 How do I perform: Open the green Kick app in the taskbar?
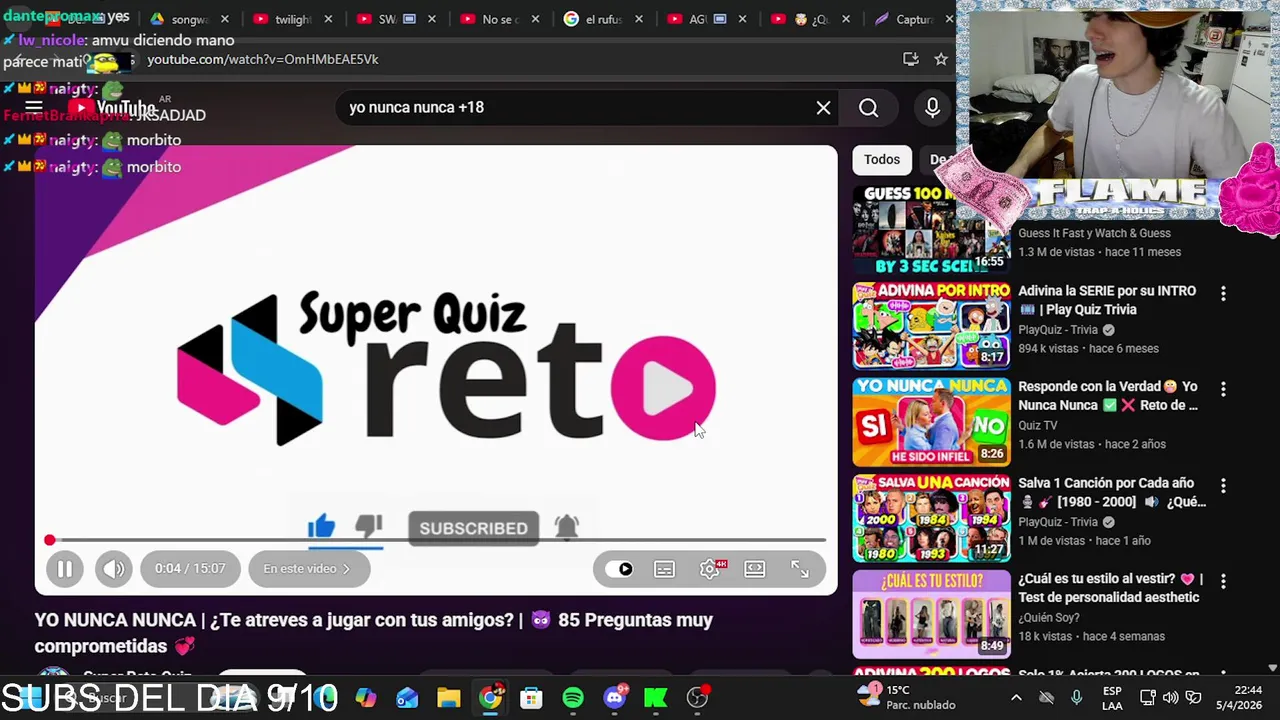point(656,697)
